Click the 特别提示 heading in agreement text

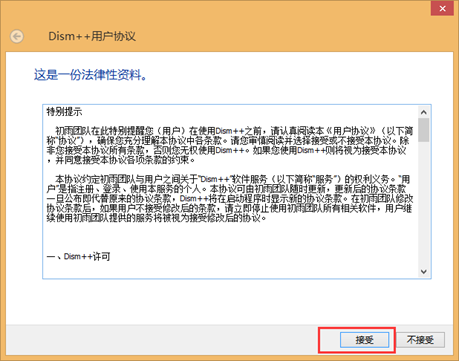coord(64,112)
